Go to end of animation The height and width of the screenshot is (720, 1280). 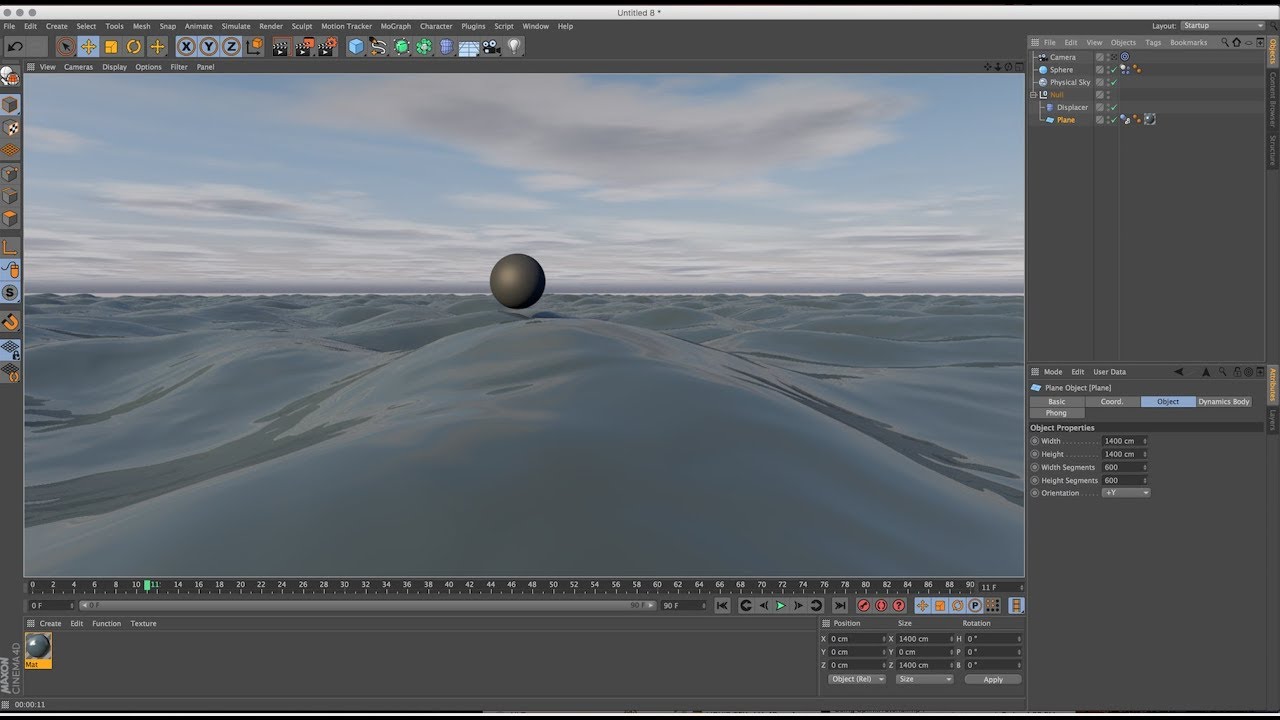tap(840, 606)
